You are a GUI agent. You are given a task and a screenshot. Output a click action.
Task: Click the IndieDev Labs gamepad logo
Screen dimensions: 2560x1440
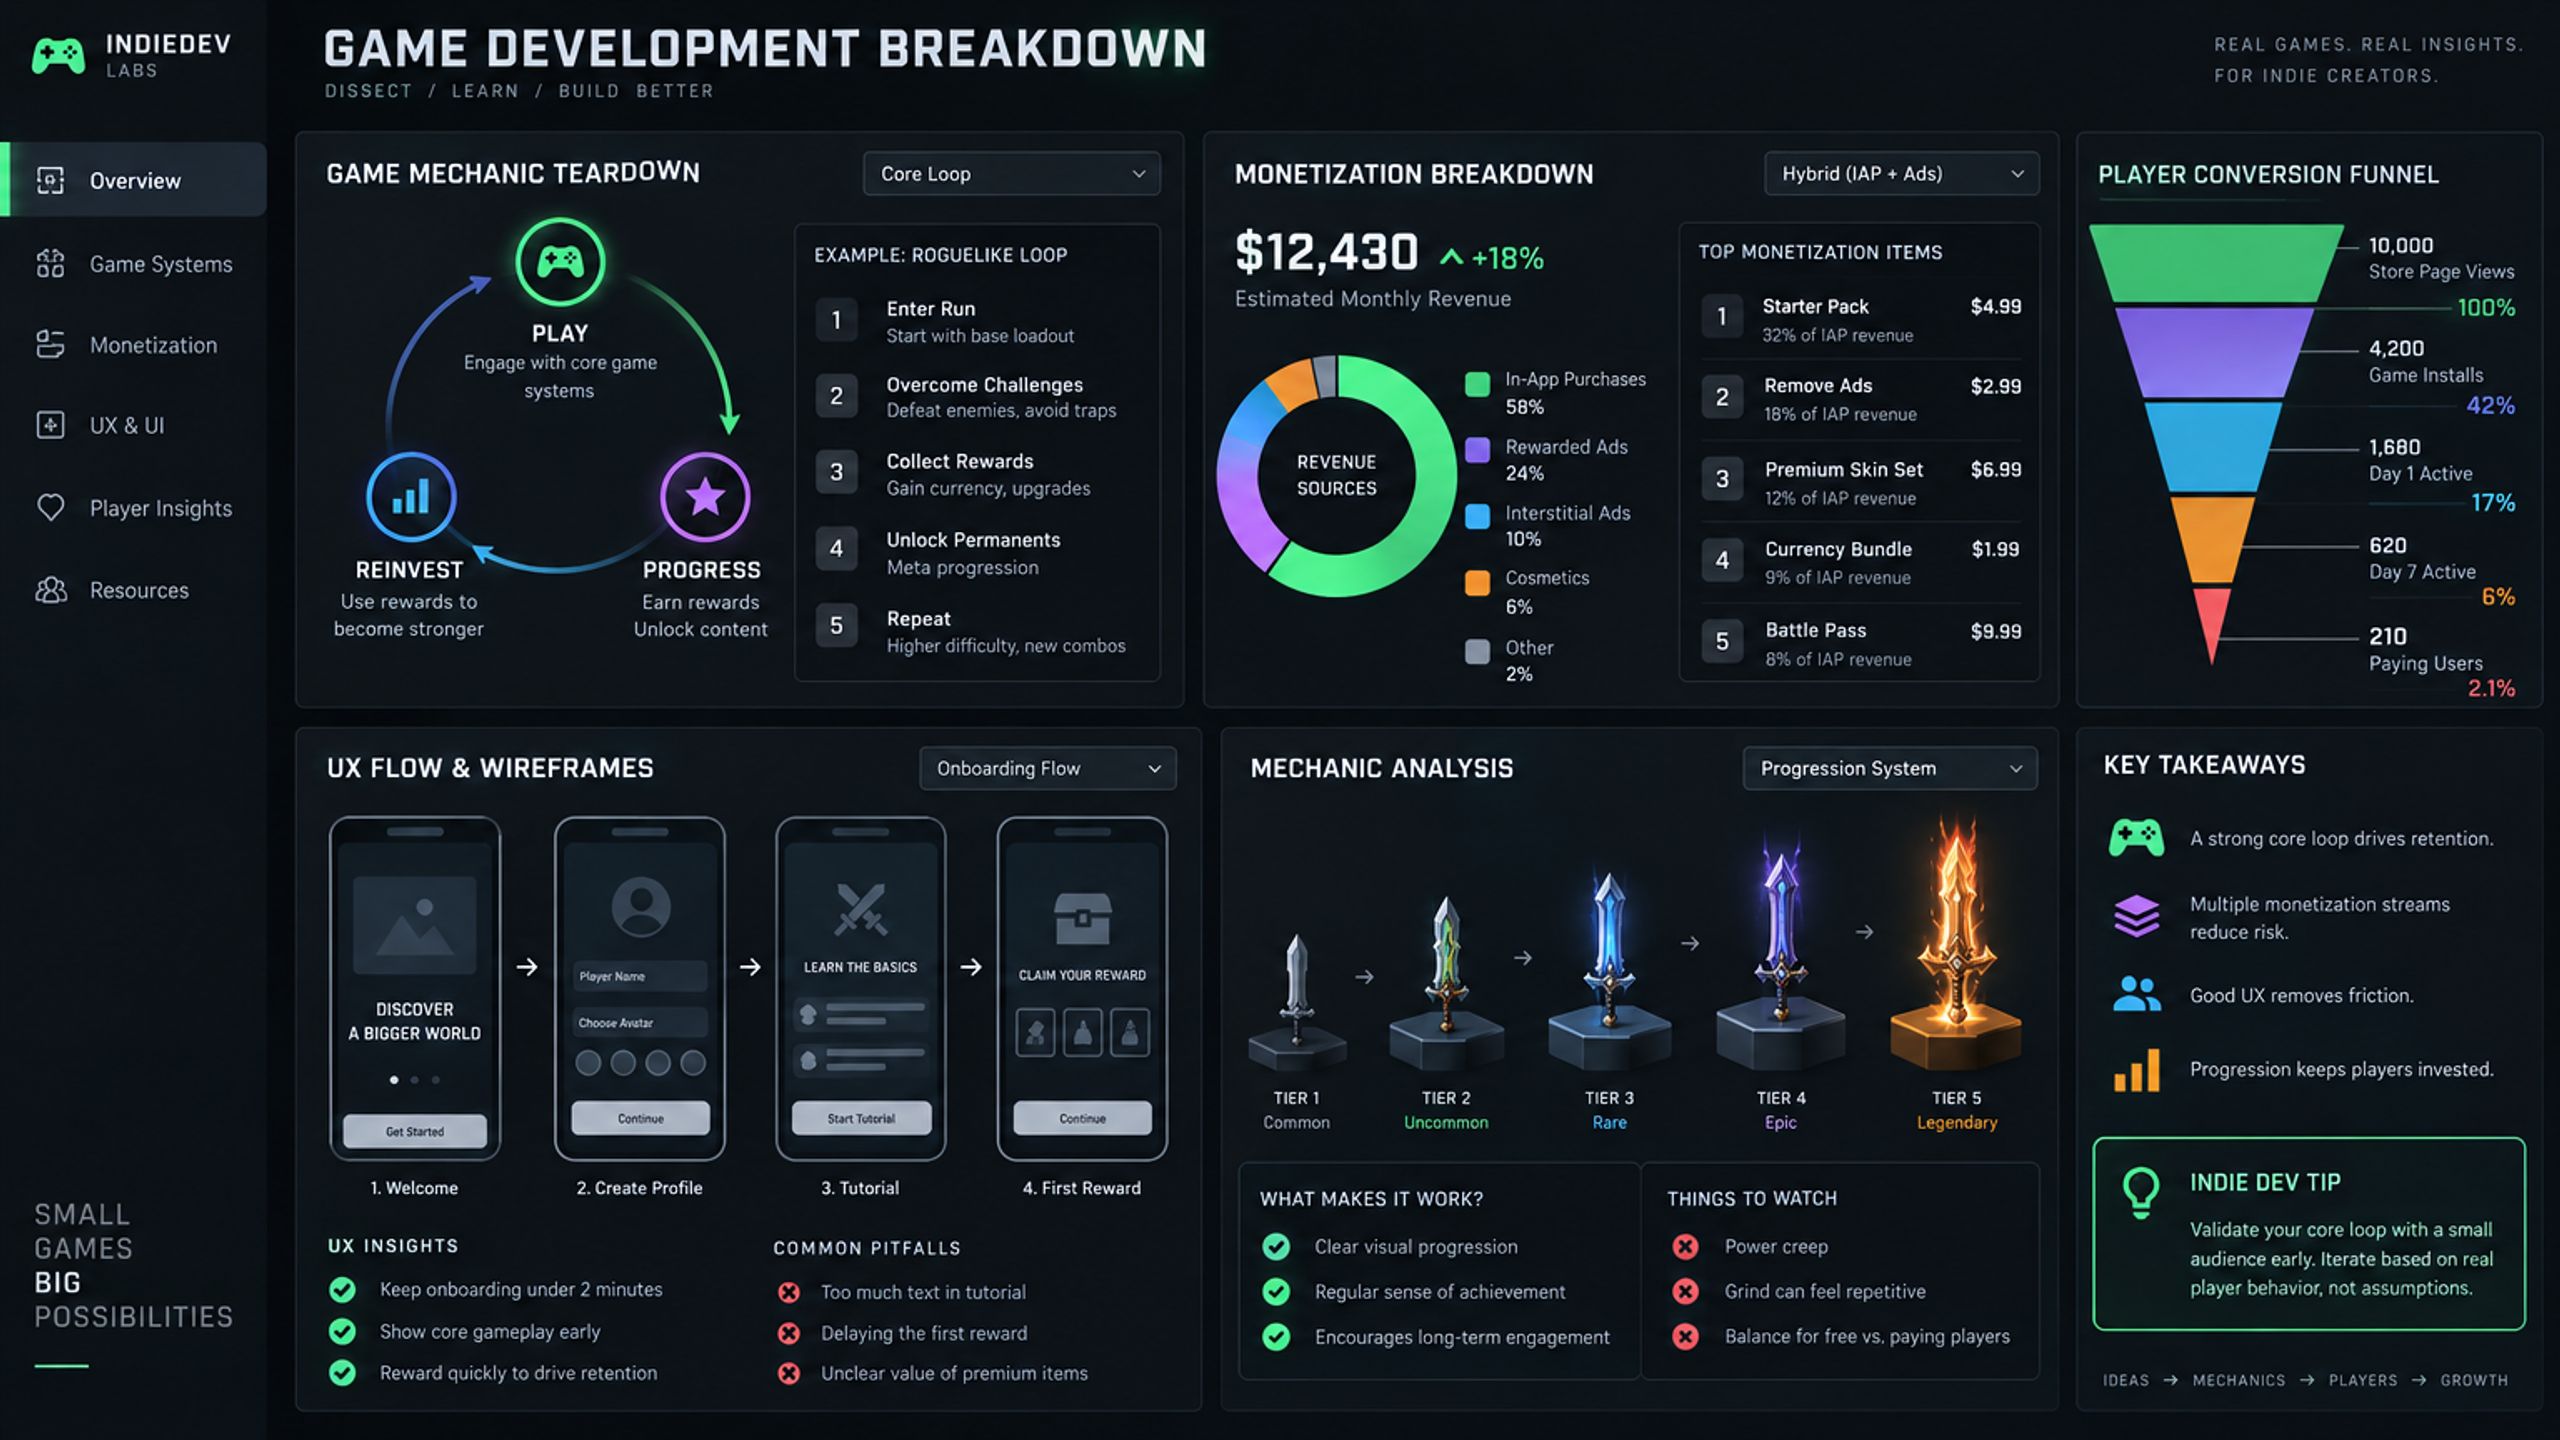58,55
